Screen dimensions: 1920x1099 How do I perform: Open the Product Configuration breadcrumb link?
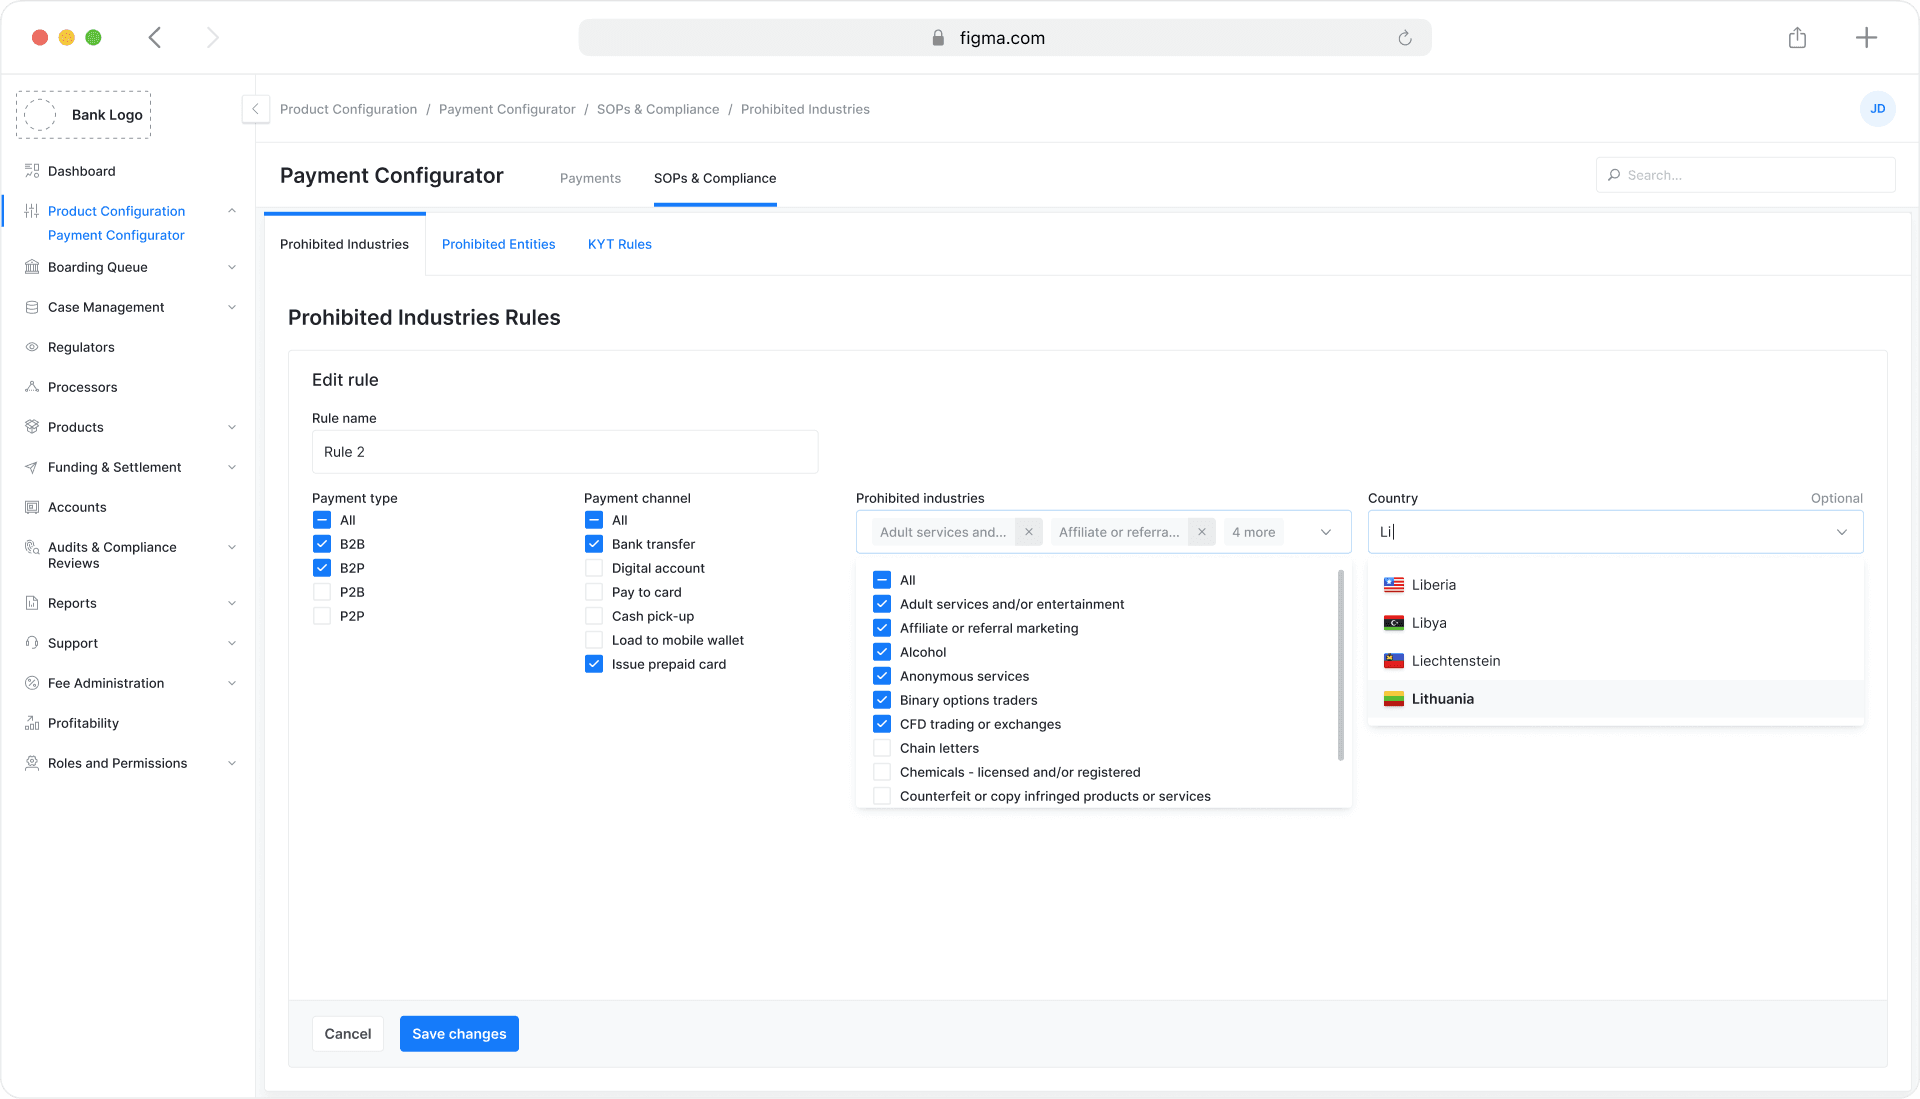click(348, 109)
